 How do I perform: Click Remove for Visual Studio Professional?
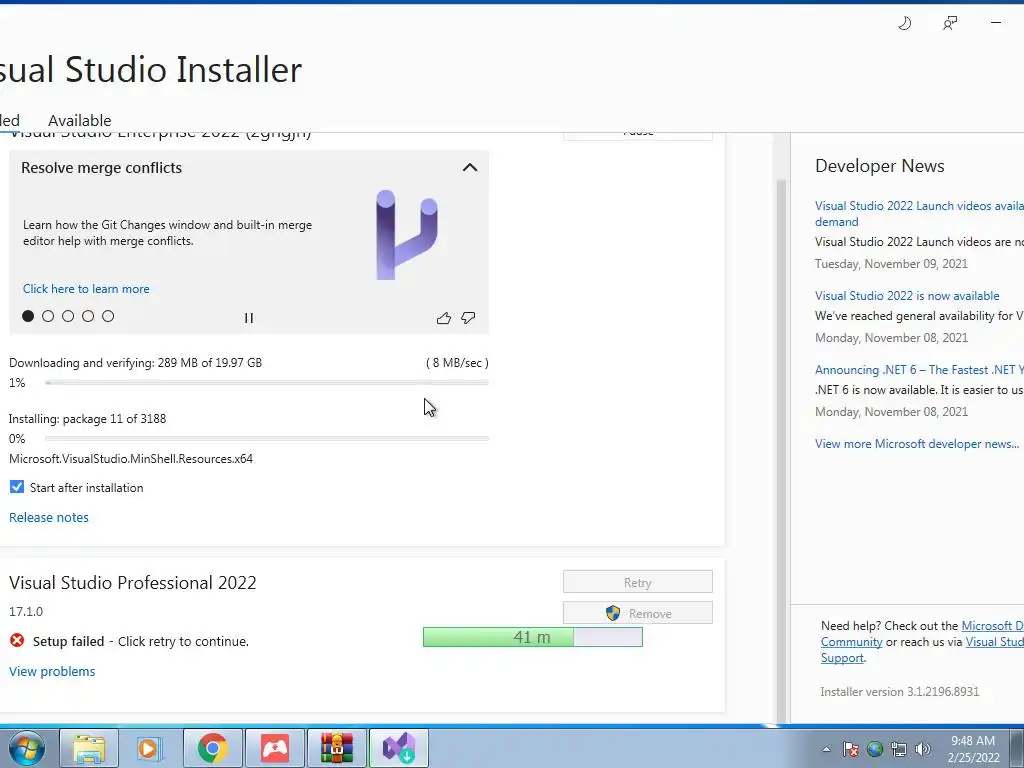tap(637, 613)
